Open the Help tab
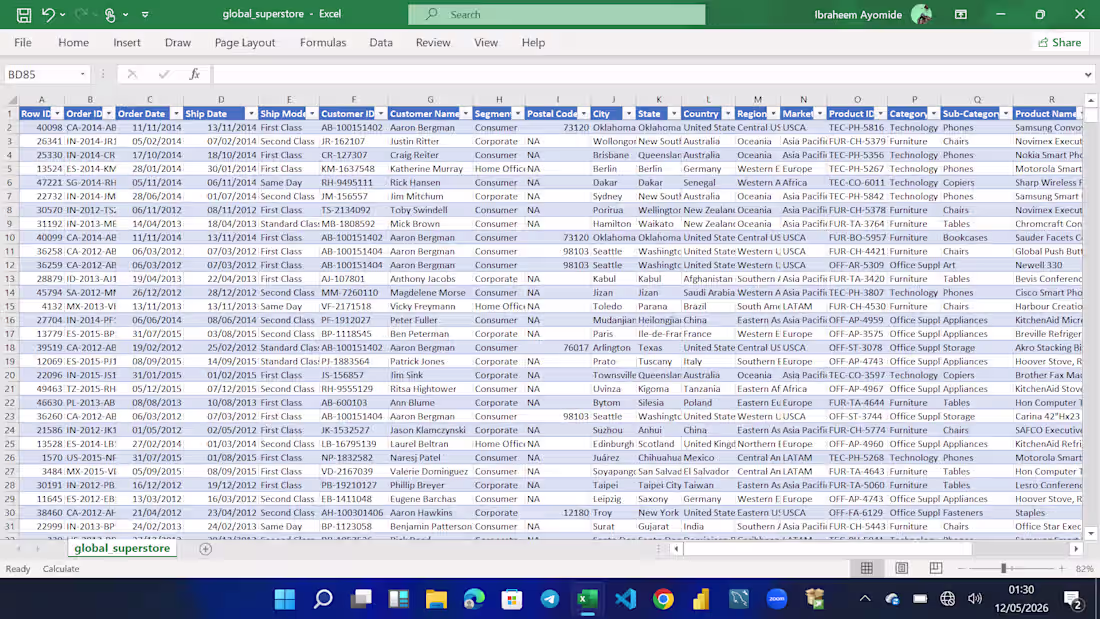Image resolution: width=1100 pixels, height=619 pixels. (x=533, y=42)
